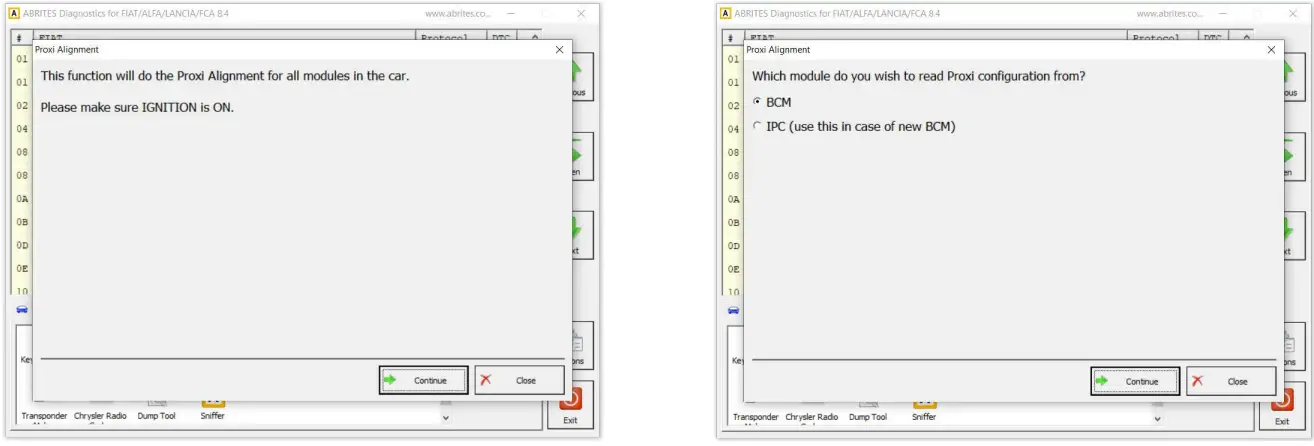This screenshot has height=446, width=1314.
Task: Click scrollbar up arrow behind ignition prompt dialog
Action: [535, 37]
